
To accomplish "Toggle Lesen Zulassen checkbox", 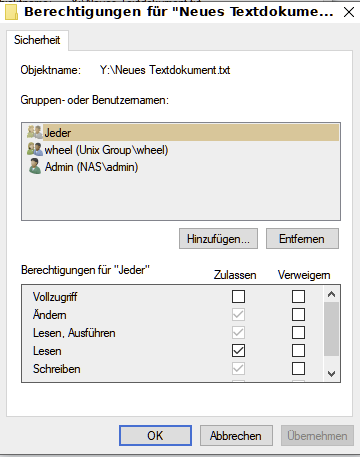I will click(x=238, y=350).
